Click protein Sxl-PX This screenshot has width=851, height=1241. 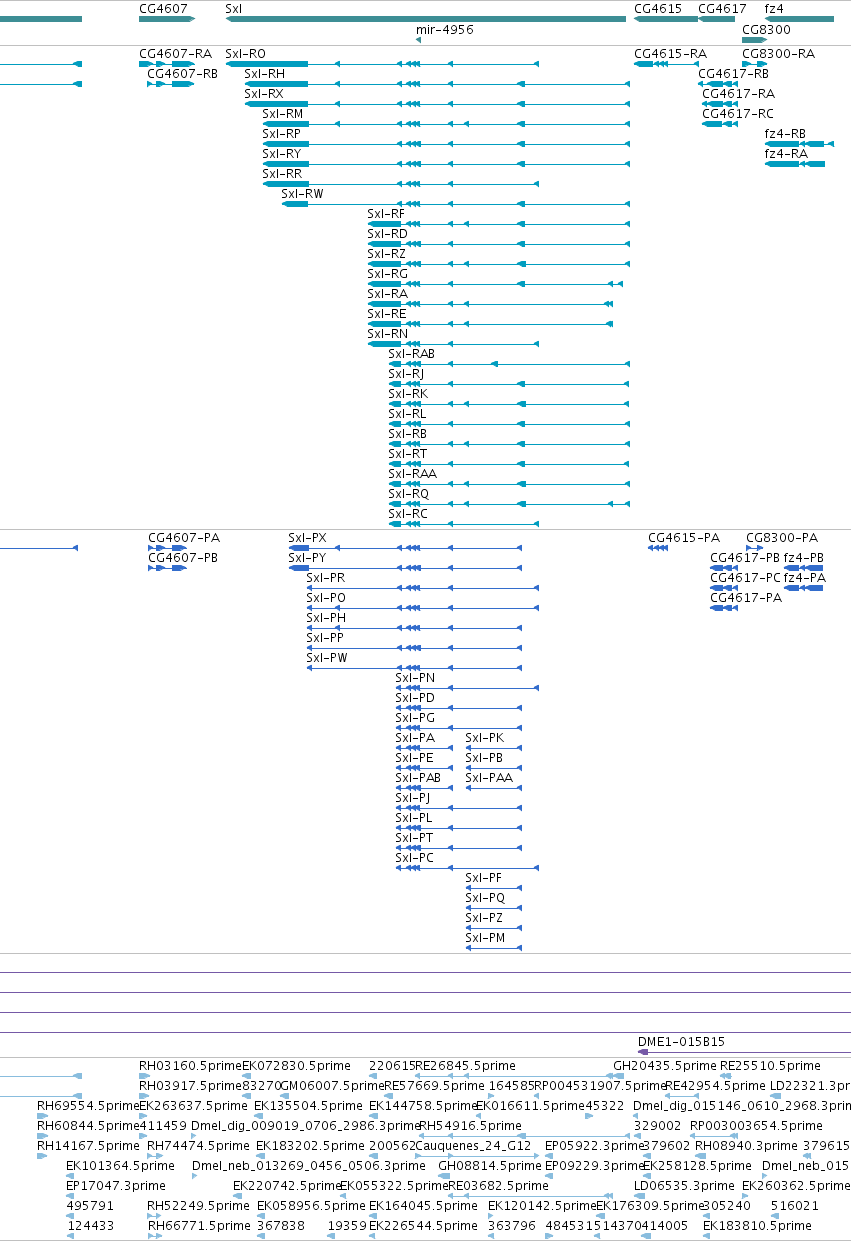[308, 537]
